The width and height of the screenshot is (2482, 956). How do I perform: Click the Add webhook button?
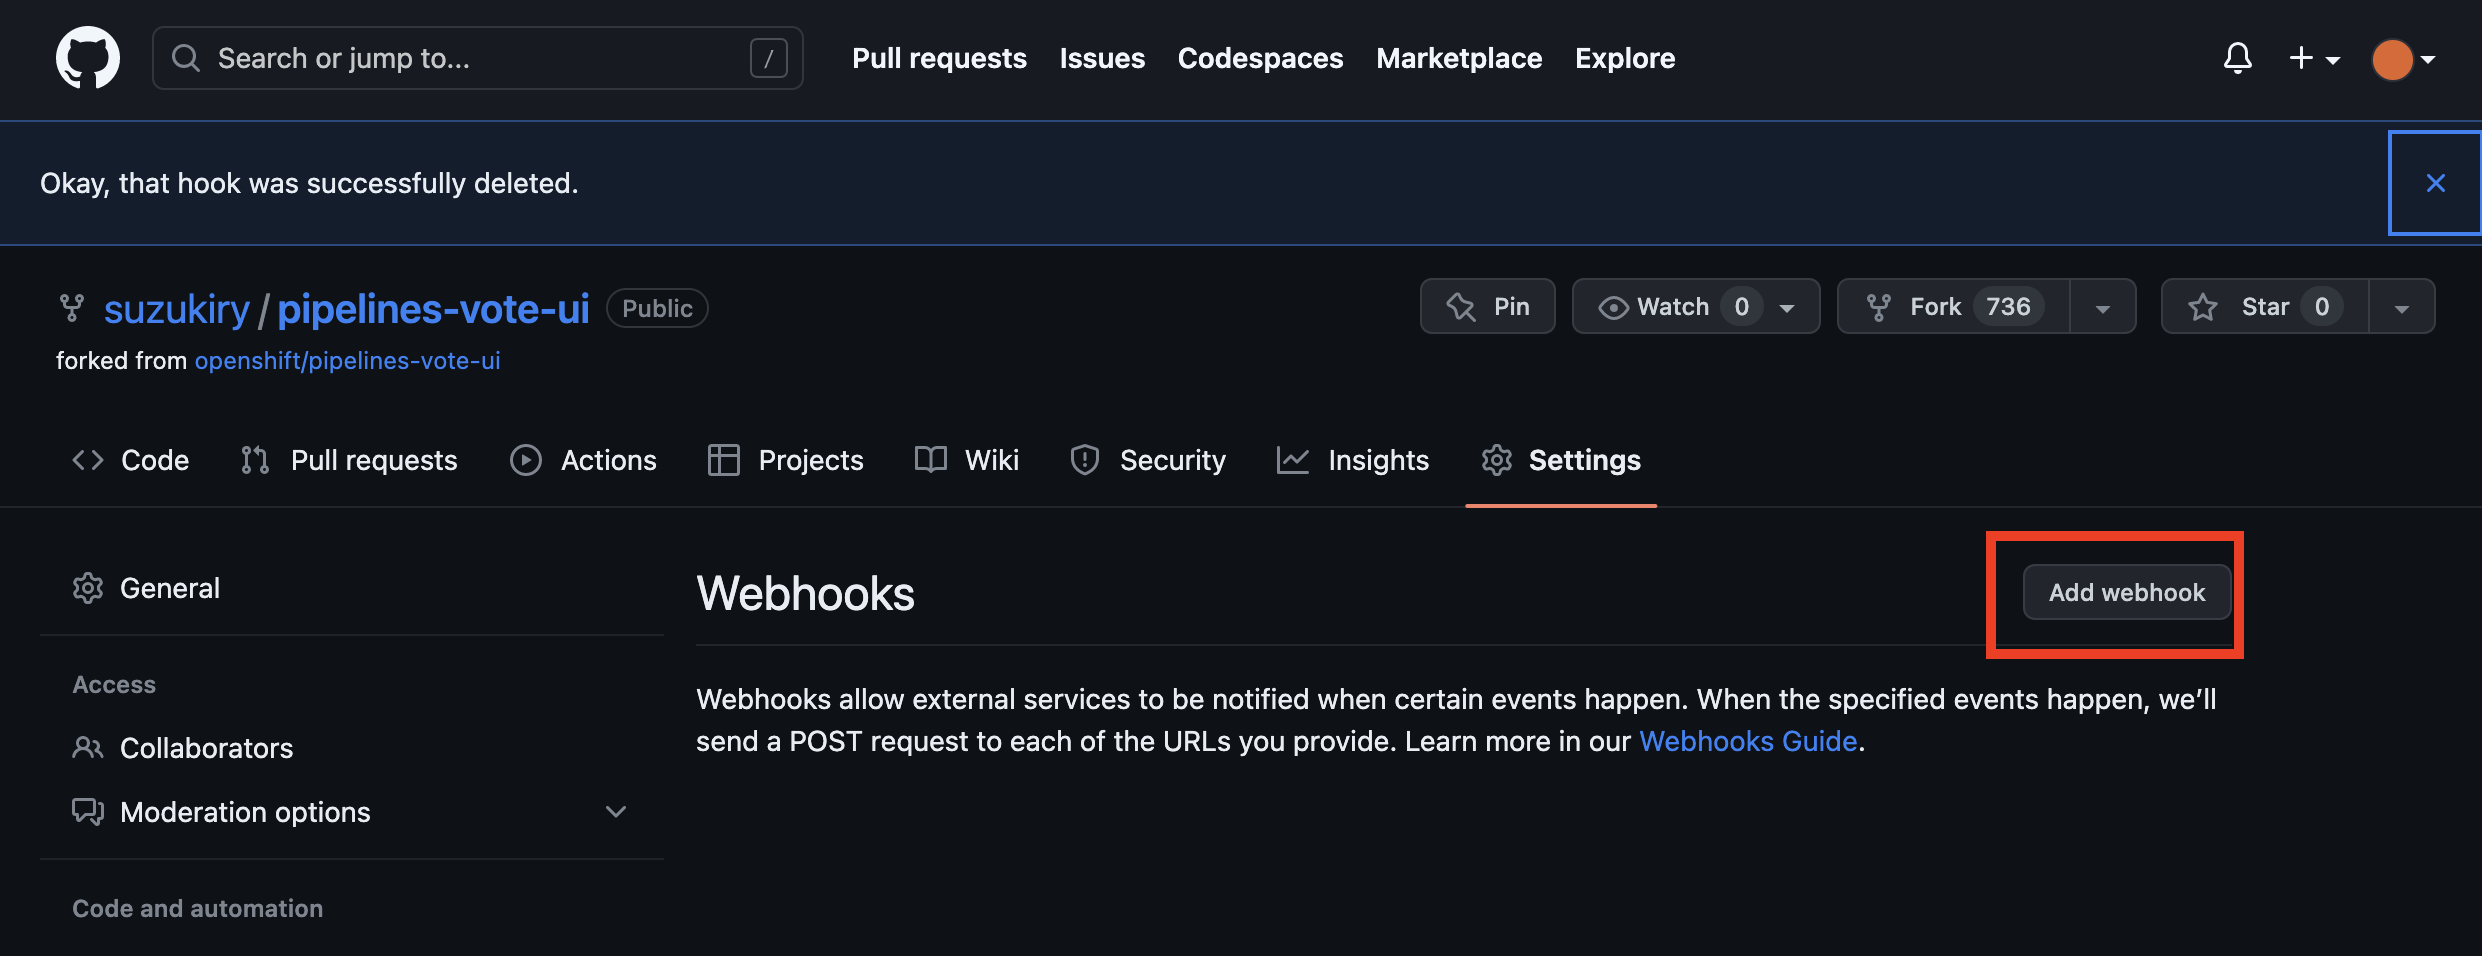point(2127,592)
